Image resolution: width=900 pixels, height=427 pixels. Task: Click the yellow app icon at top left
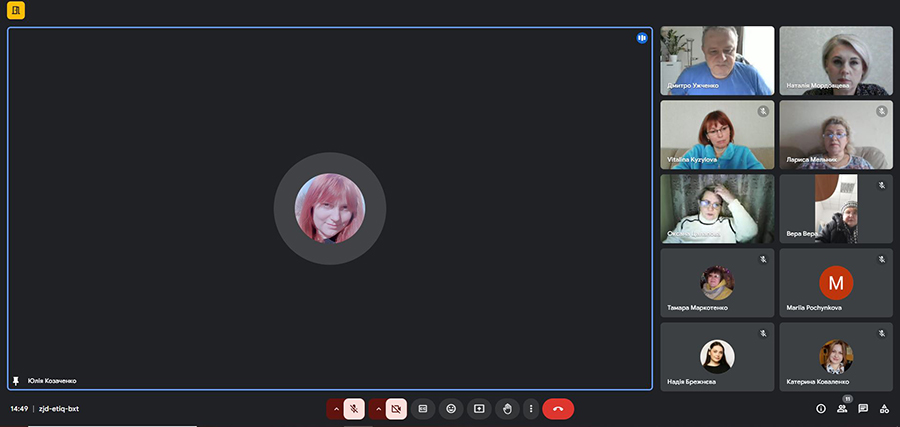[x=15, y=11]
